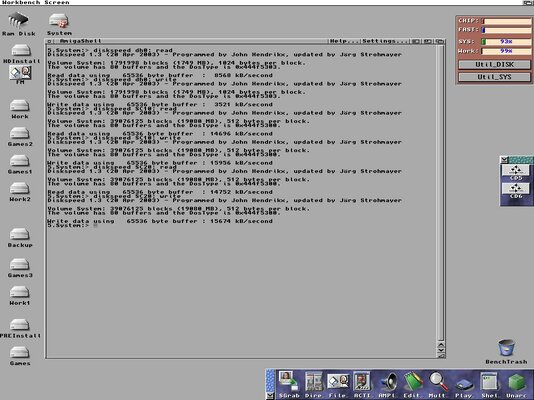Screen dimensions: 534x400
Task: Click the Util_SYS button
Action: coord(494,77)
